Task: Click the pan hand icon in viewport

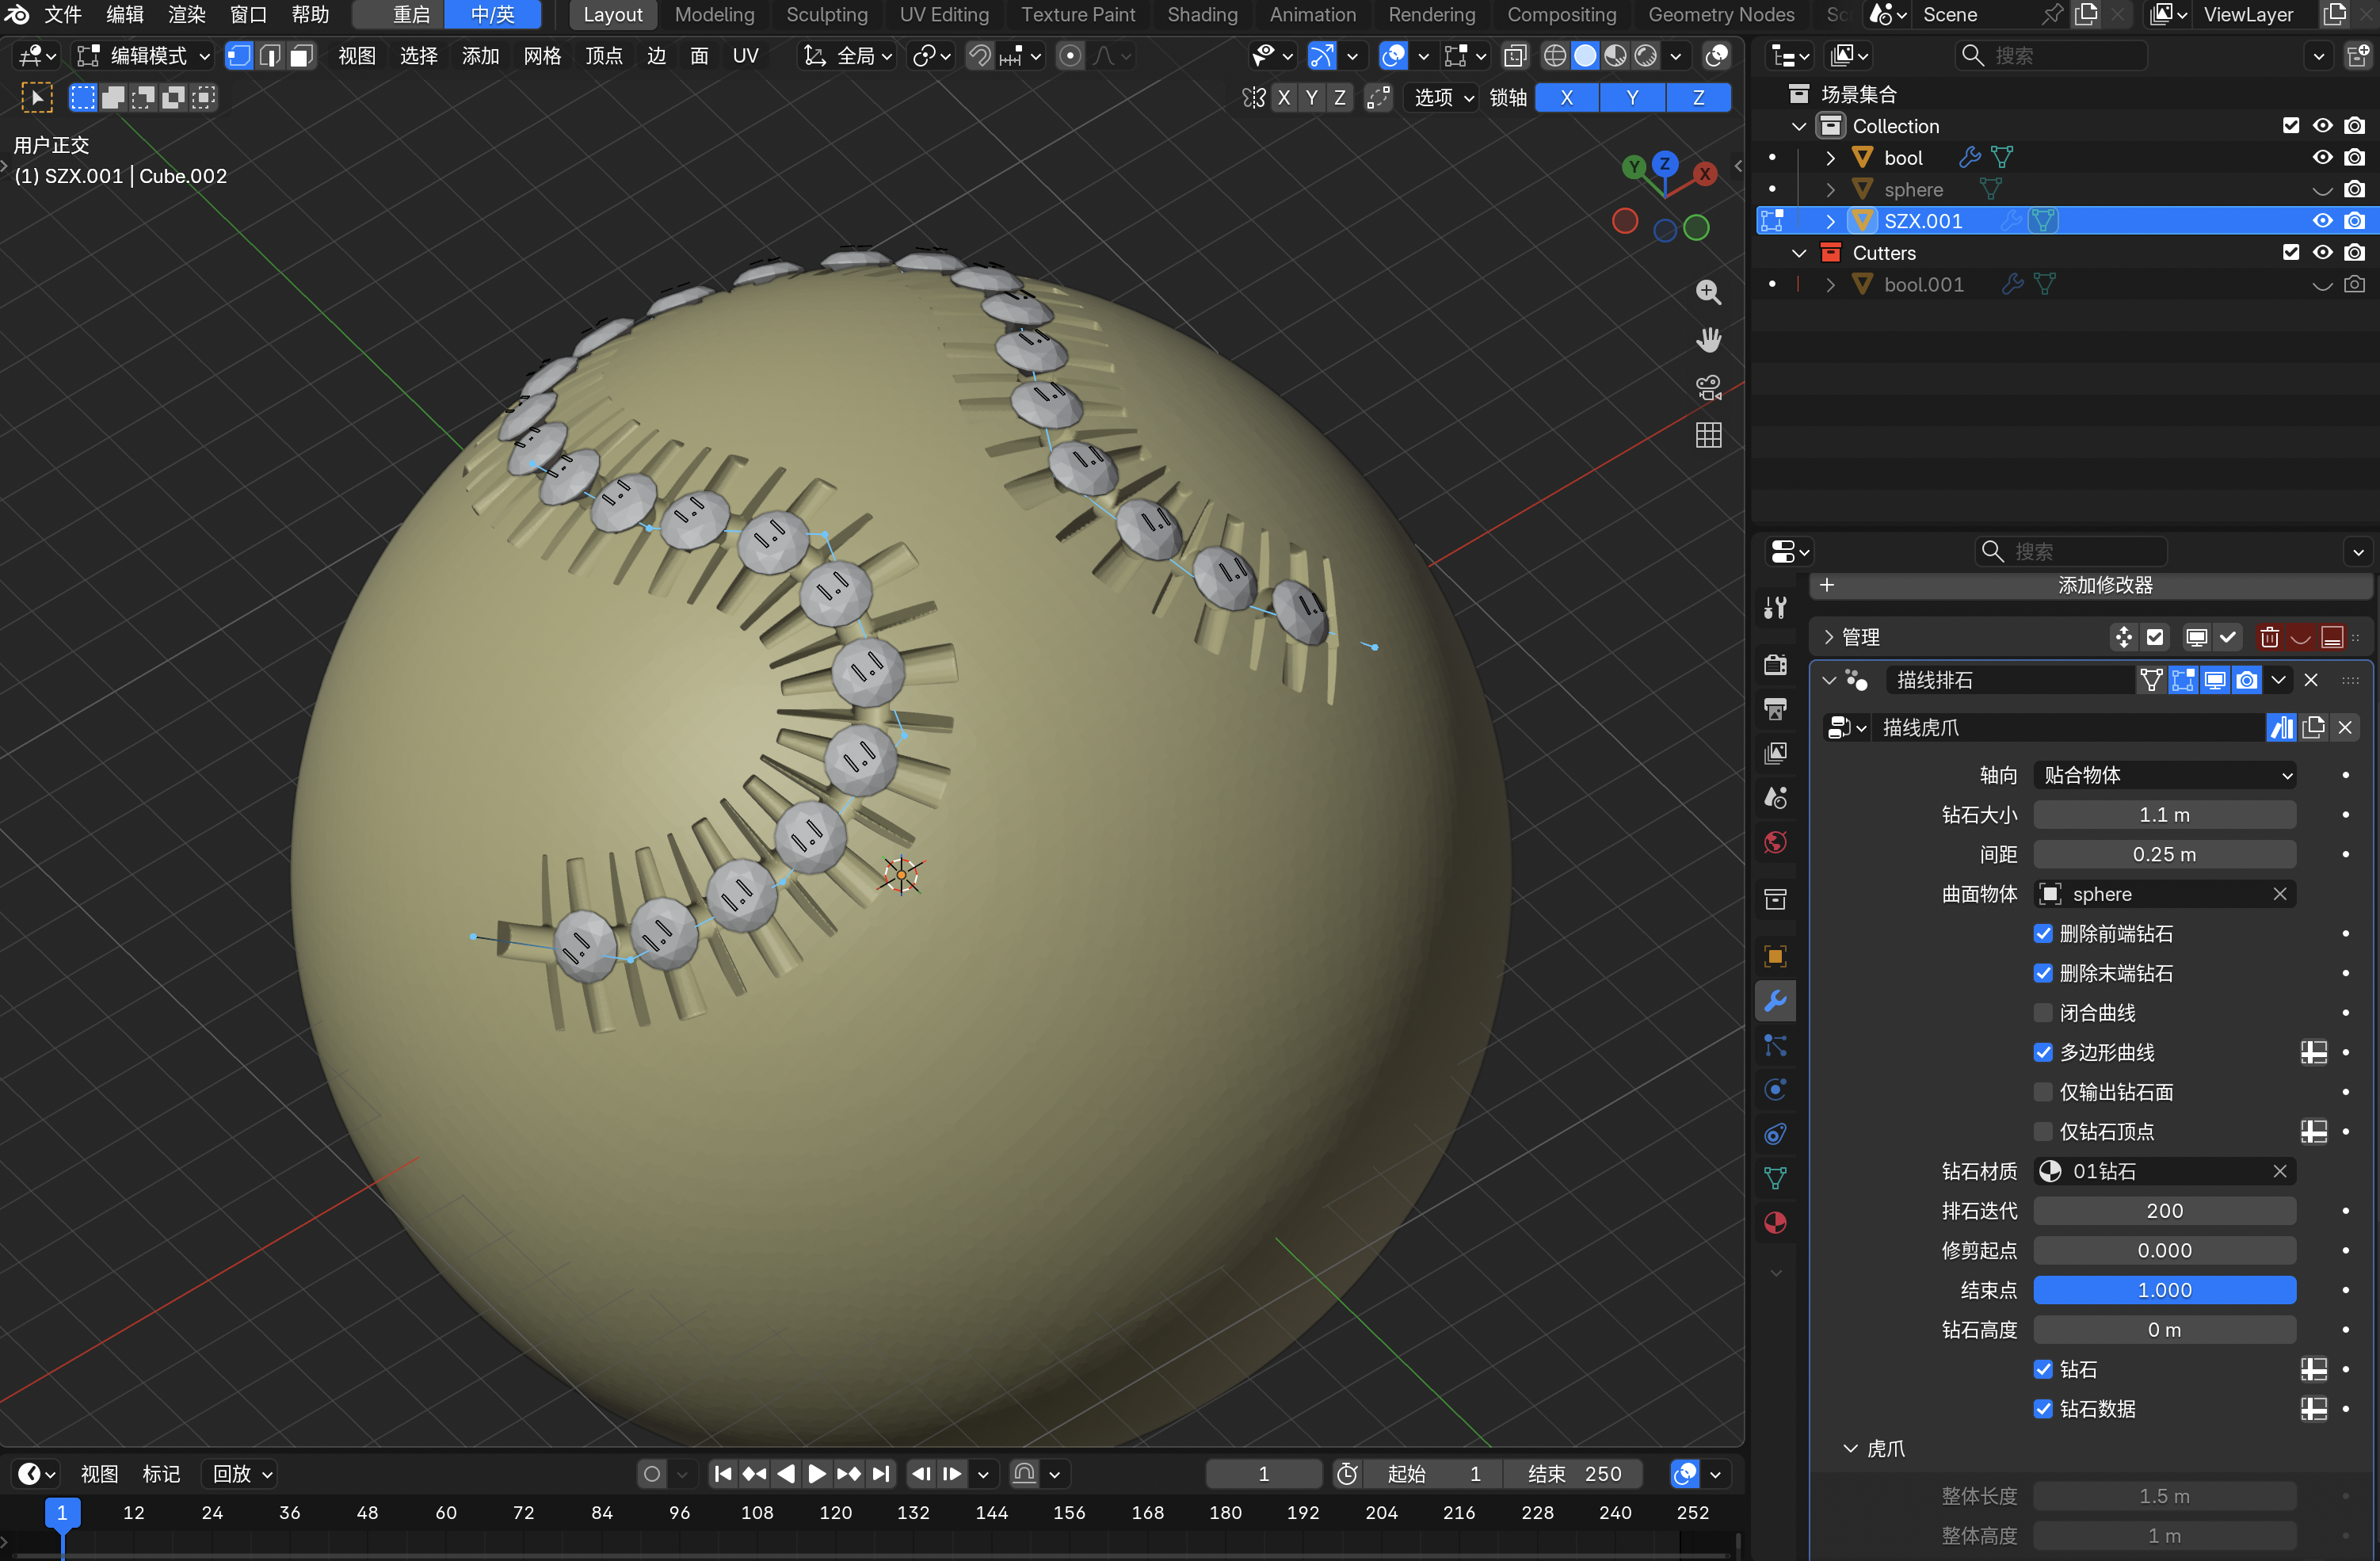Action: 1708,340
